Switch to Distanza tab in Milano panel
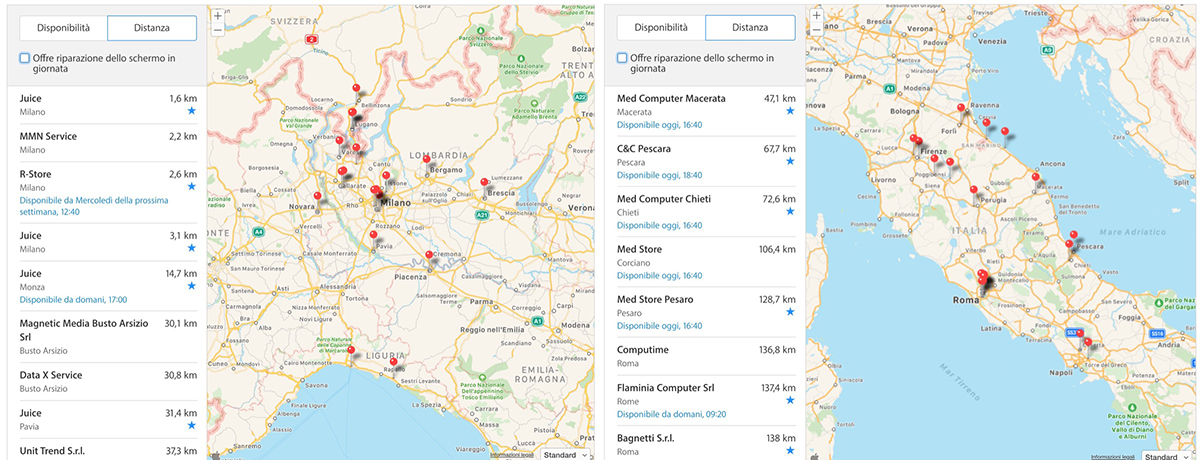The width and height of the screenshot is (1200, 460). [x=152, y=28]
